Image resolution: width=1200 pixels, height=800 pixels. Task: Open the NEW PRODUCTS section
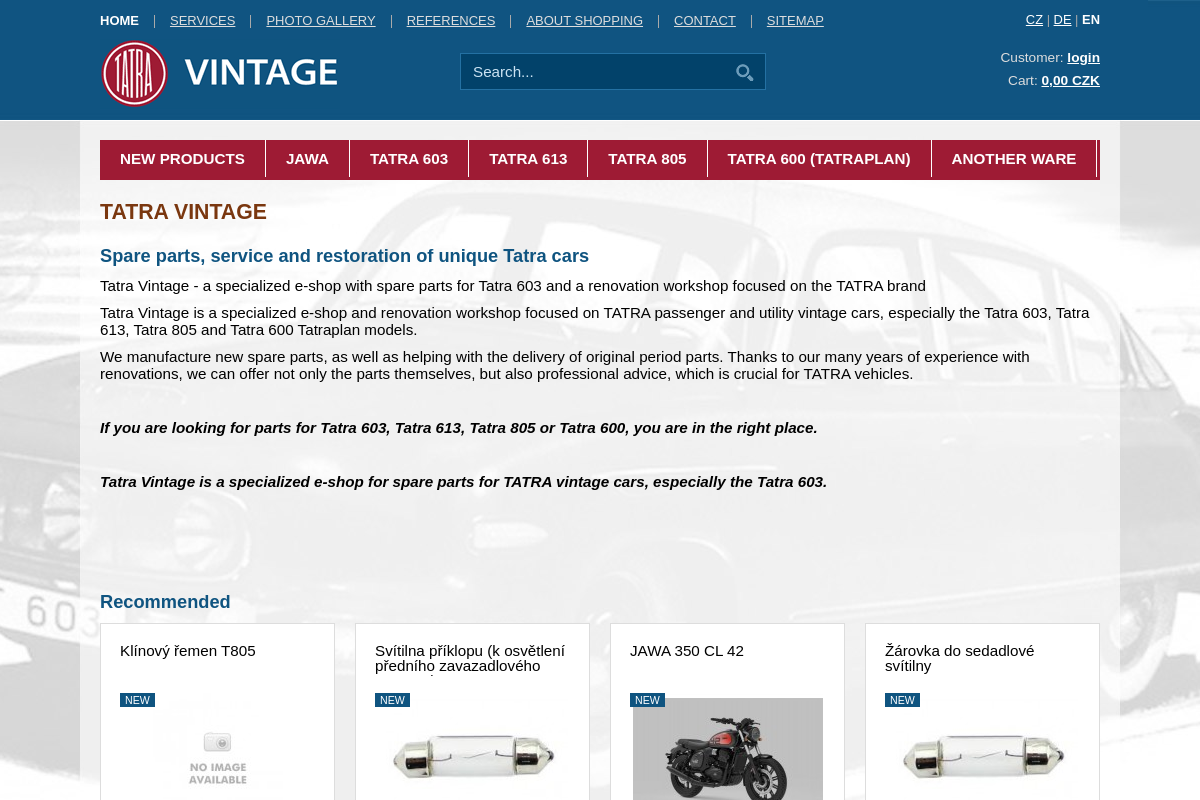(182, 158)
